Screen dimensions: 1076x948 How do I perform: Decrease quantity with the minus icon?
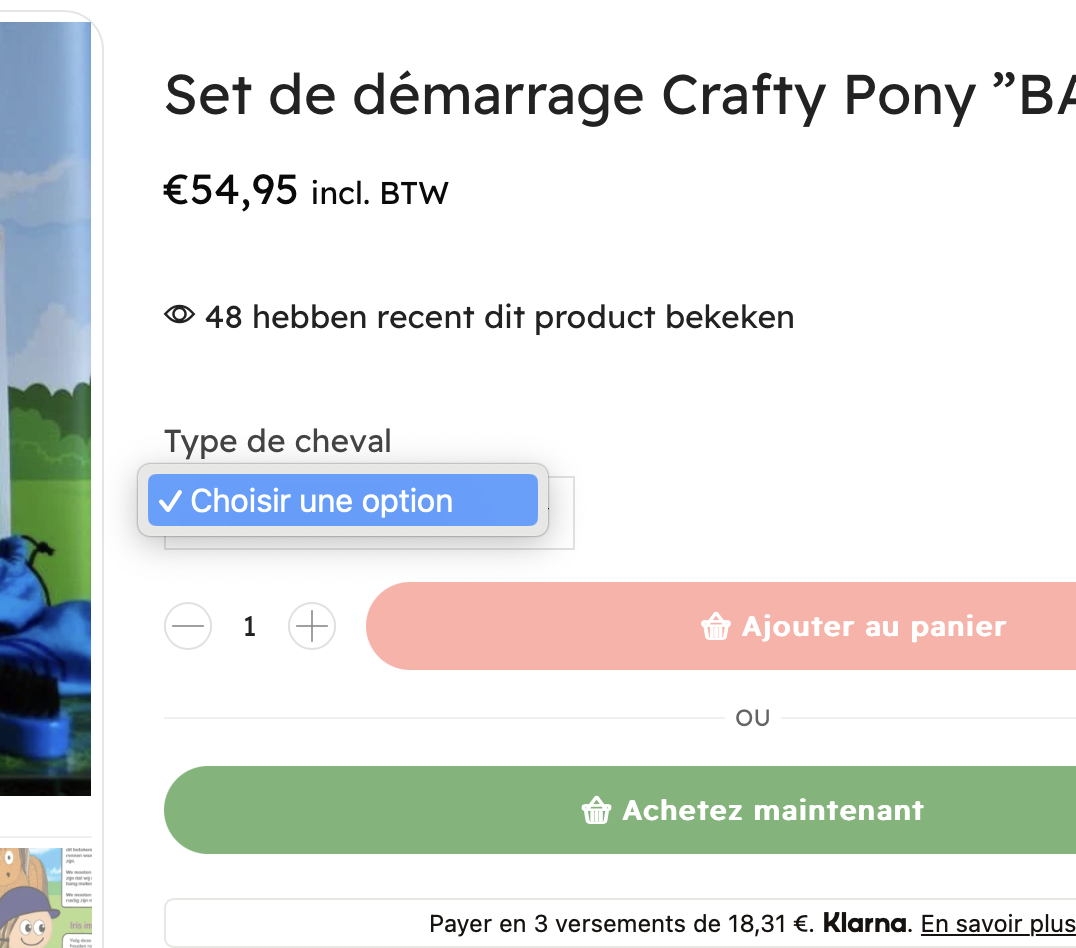pos(188,626)
